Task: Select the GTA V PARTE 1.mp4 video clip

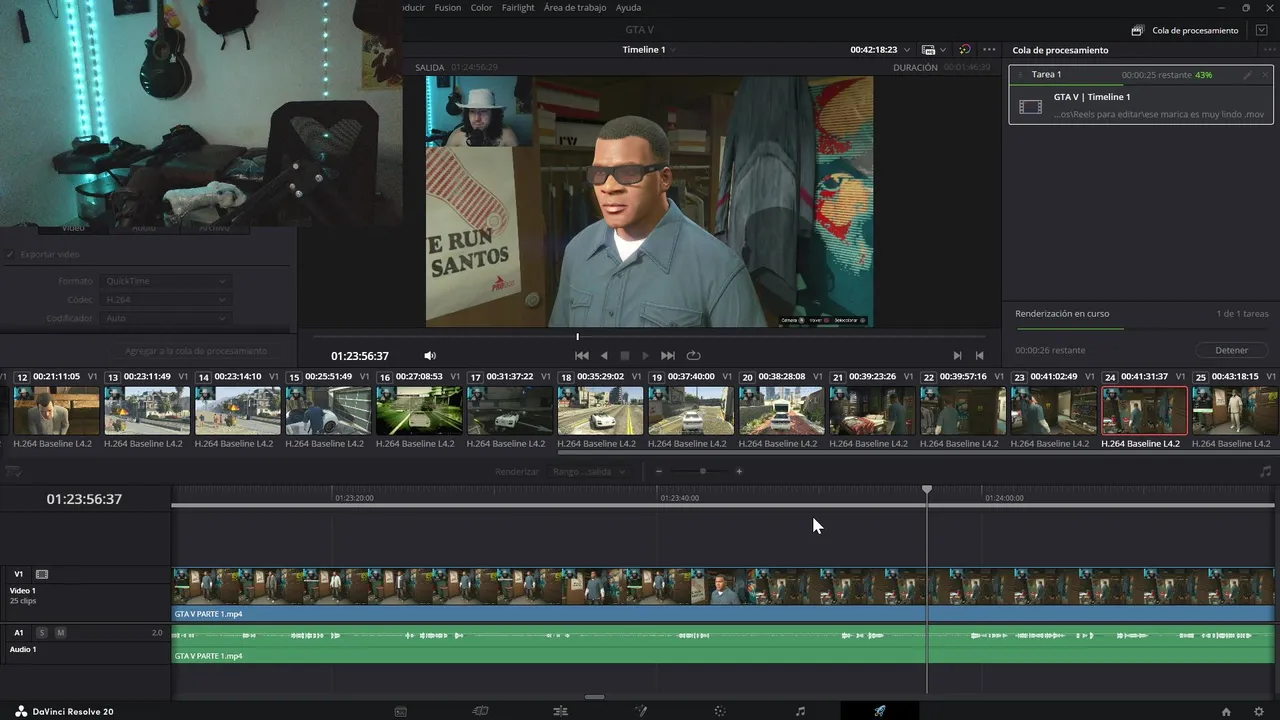Action: coord(723,594)
